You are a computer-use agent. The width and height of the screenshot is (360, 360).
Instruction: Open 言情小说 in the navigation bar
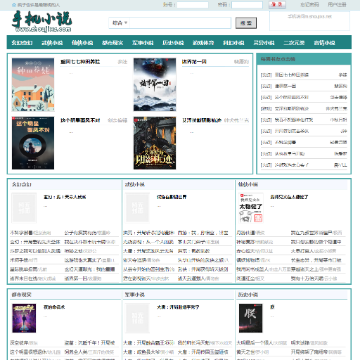[x=324, y=43]
